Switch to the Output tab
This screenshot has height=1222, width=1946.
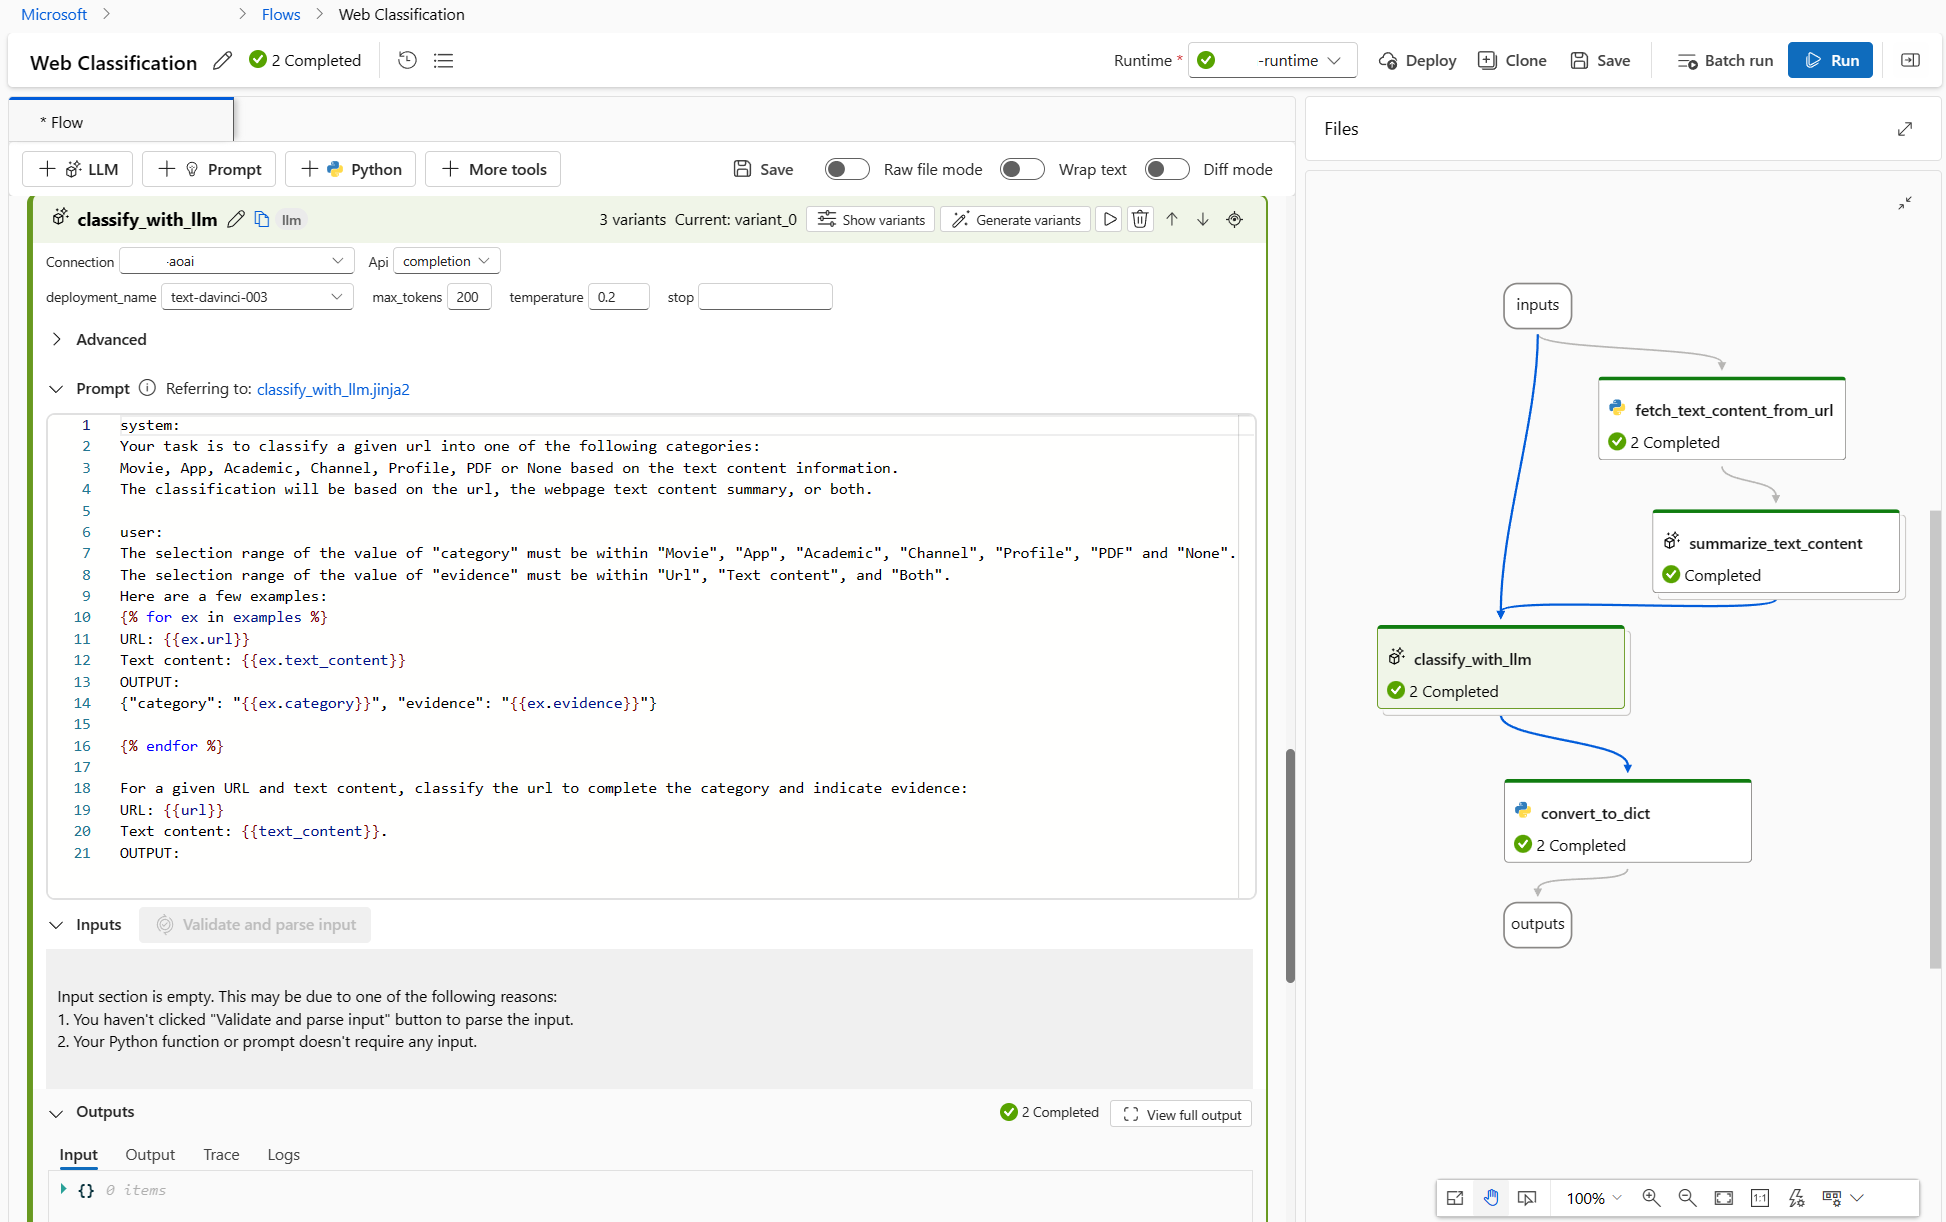[x=151, y=1154]
